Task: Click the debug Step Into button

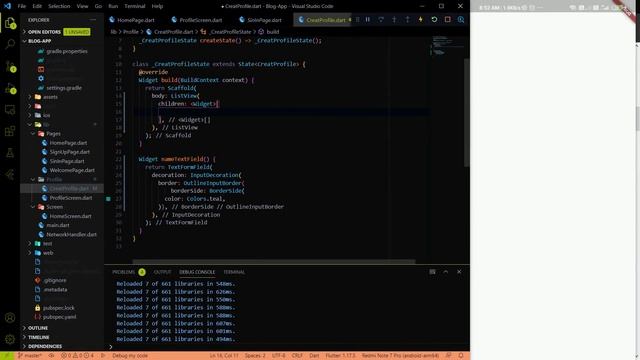Action: click(394, 20)
